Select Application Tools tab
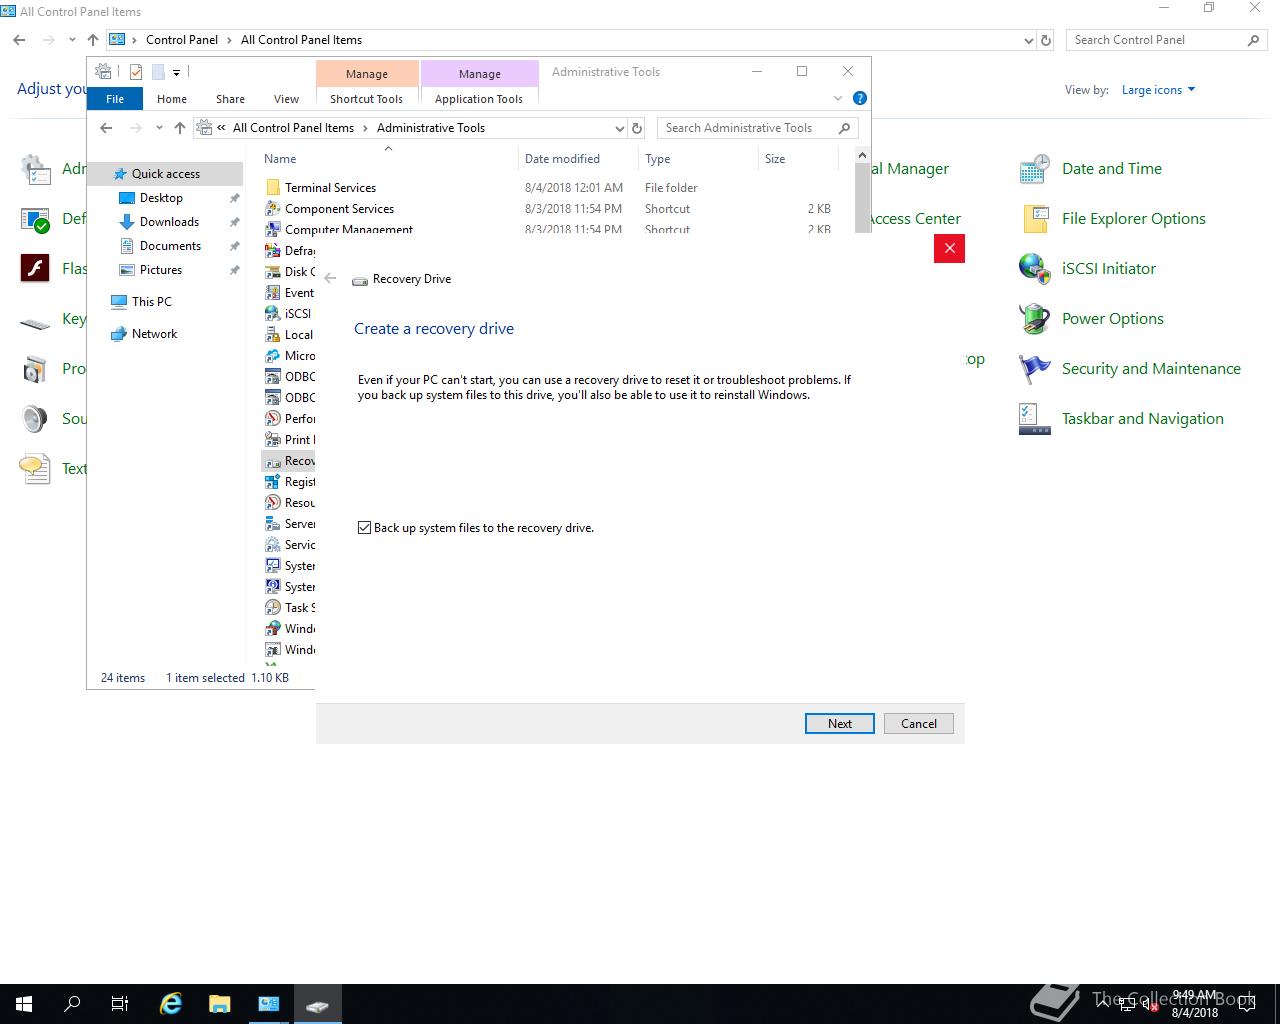 click(479, 99)
